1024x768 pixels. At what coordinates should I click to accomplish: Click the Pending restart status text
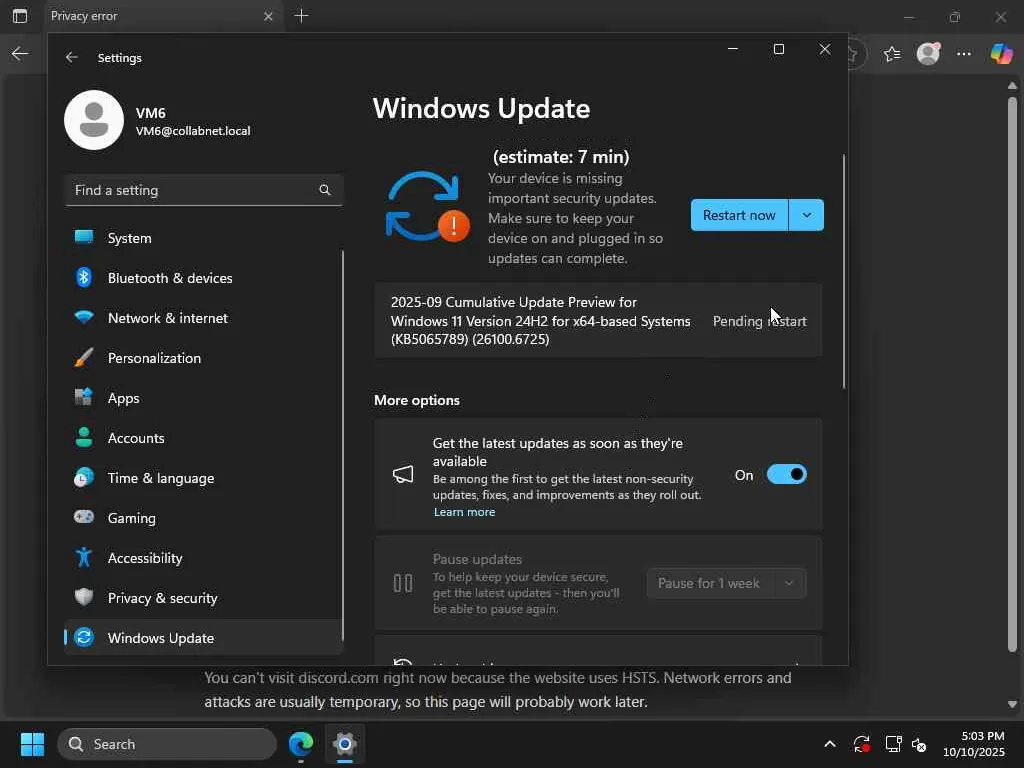coord(760,321)
